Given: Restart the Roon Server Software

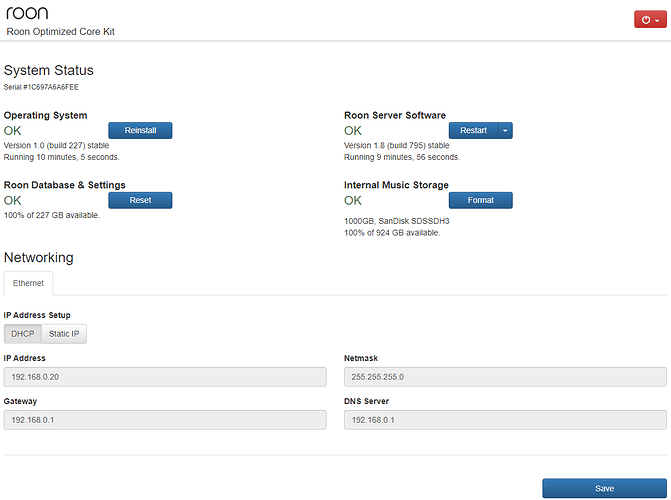Looking at the screenshot, I should coord(473,131).
